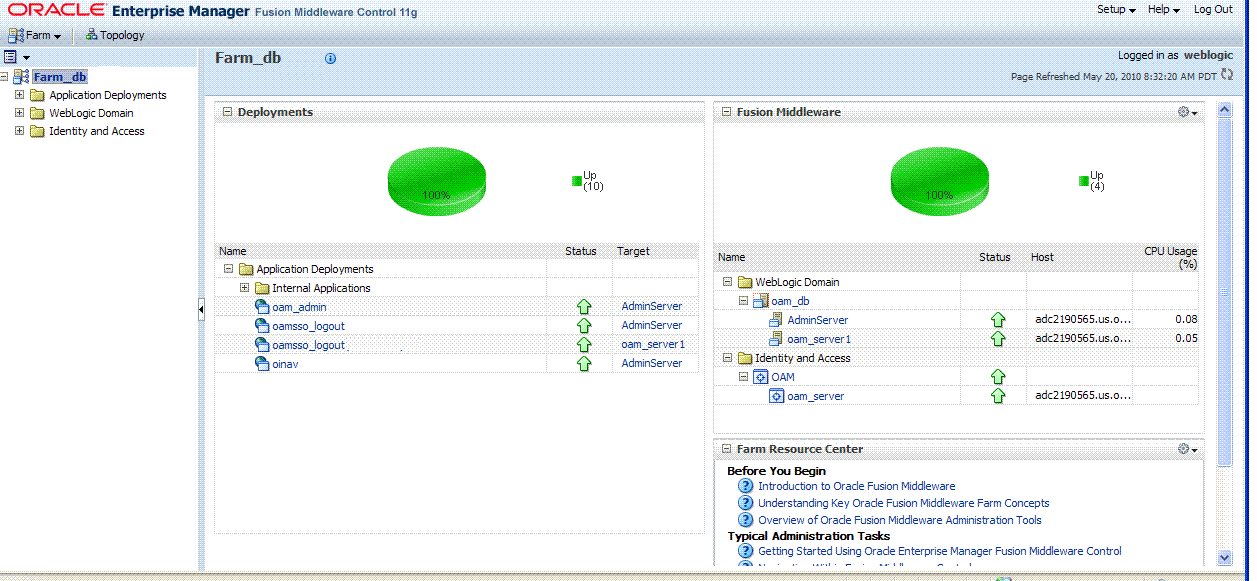1257x581 pixels.
Task: Open the oinav deployment link
Action: coord(285,364)
